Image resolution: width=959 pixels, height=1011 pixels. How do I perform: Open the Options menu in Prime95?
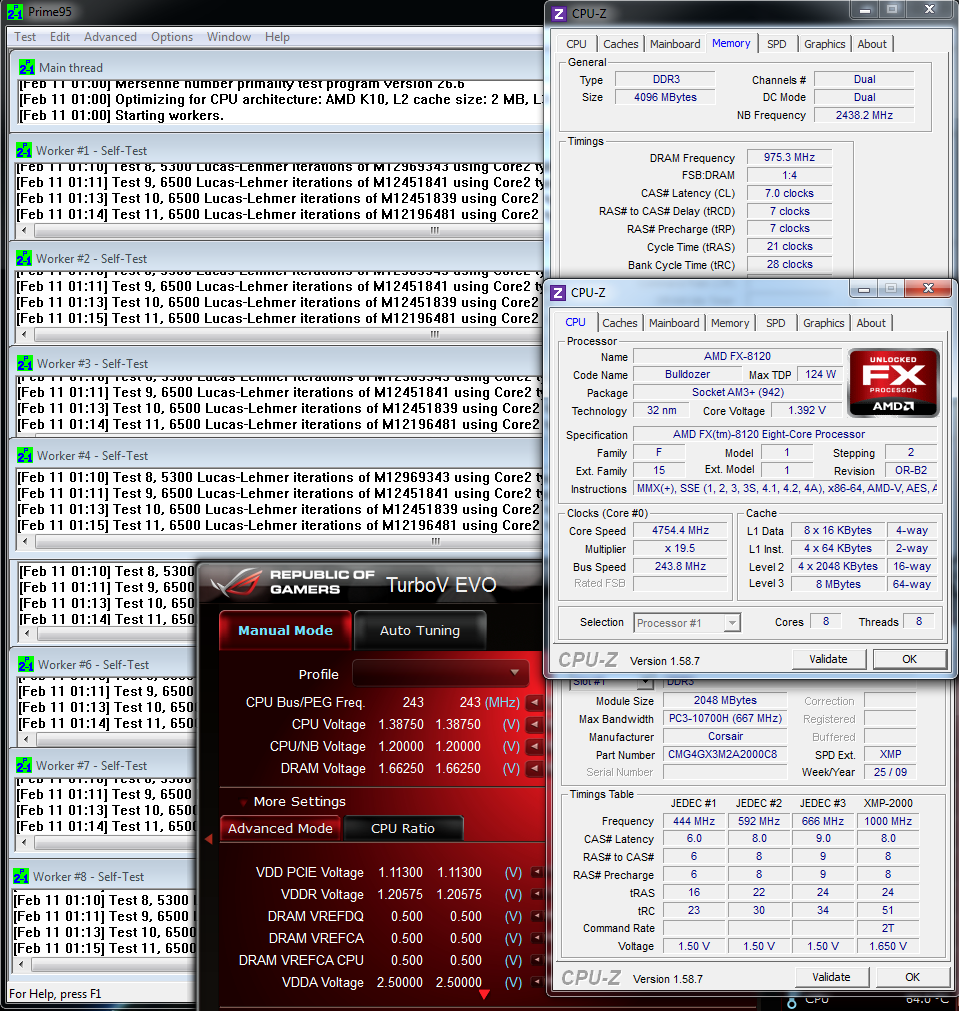172,37
